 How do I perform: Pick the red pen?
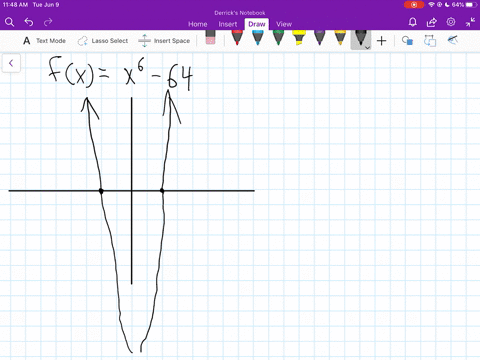[237, 37]
